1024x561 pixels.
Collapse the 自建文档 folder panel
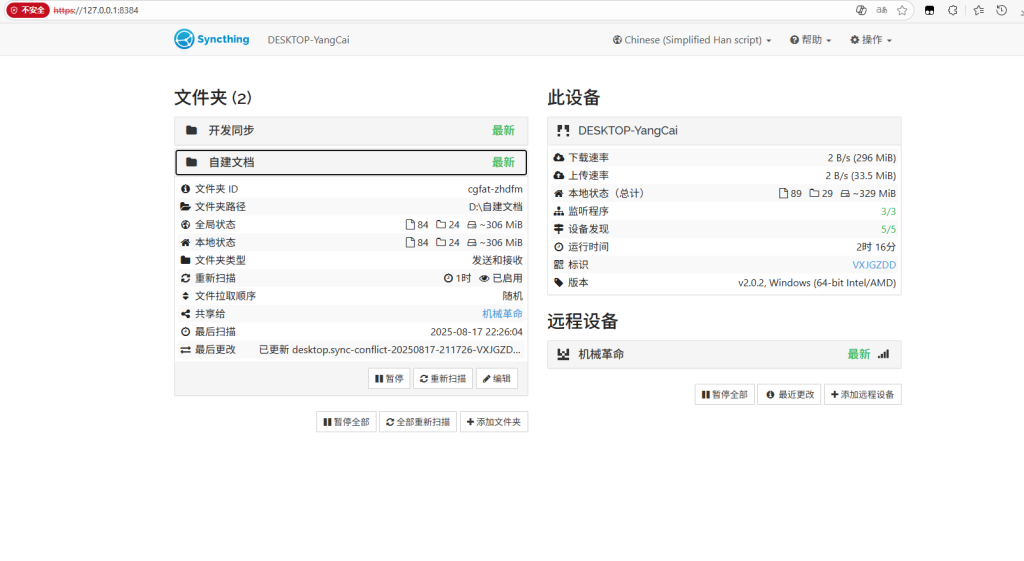pos(351,162)
